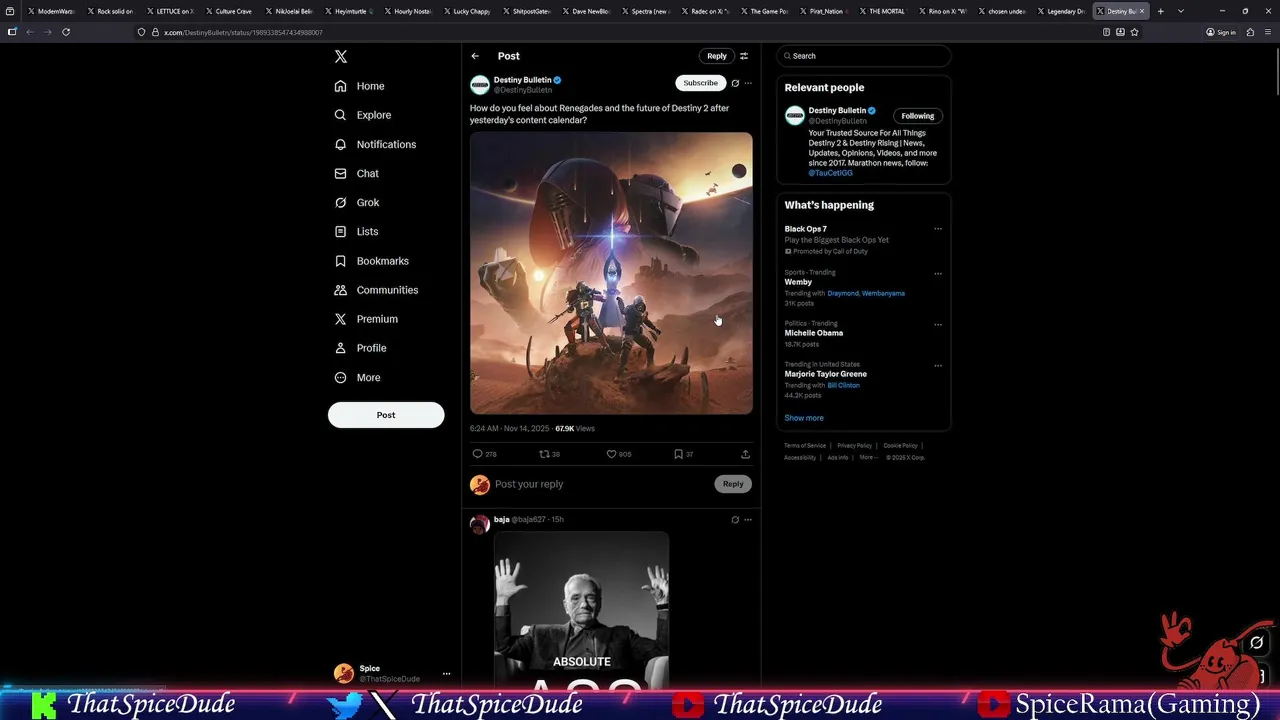This screenshot has width=1280, height=720.
Task: Open the Destiny Bulletin post avatar
Action: click(480, 84)
